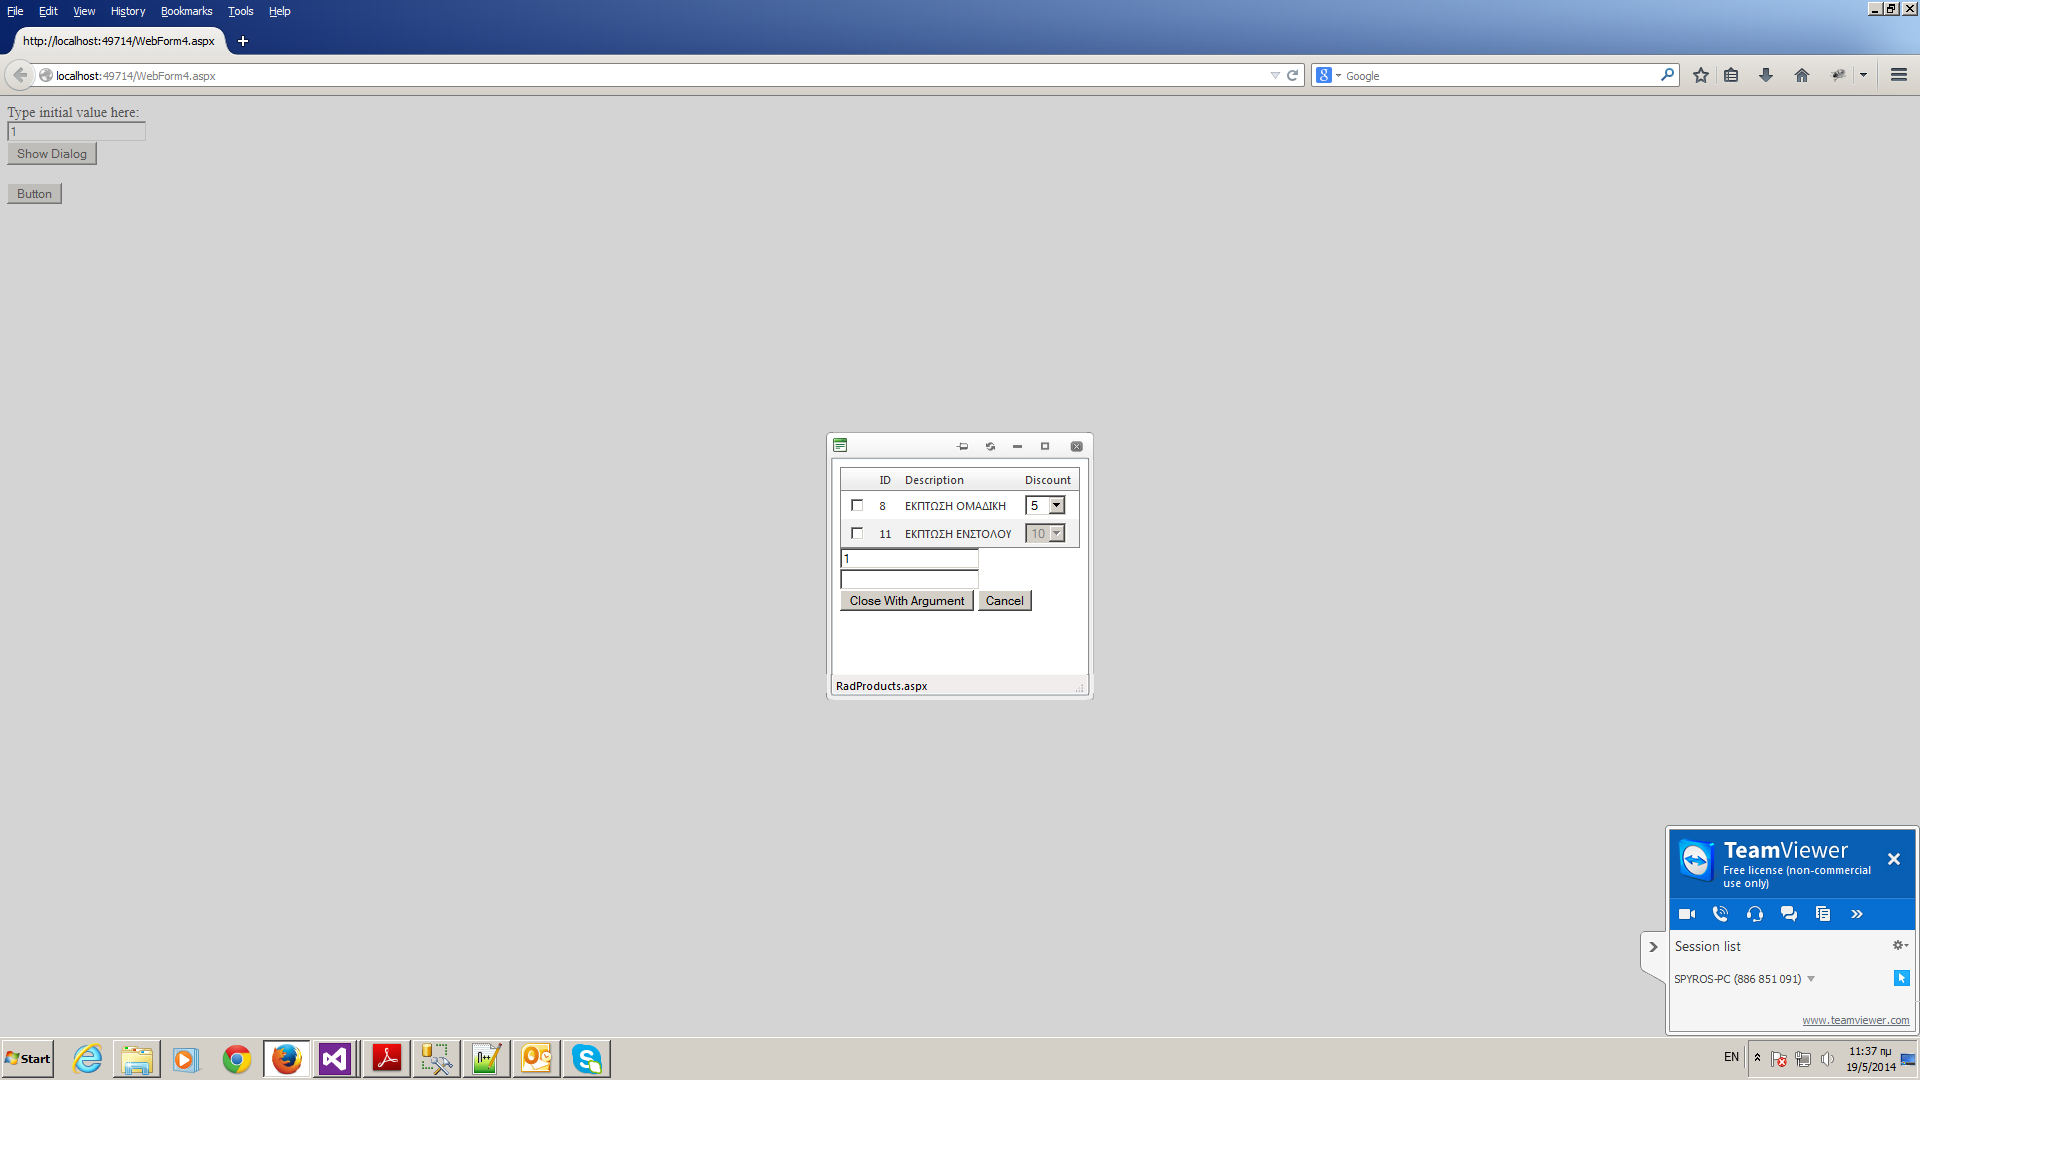
Task: Open TeamViewer chat bubbles icon
Action: coord(1789,914)
